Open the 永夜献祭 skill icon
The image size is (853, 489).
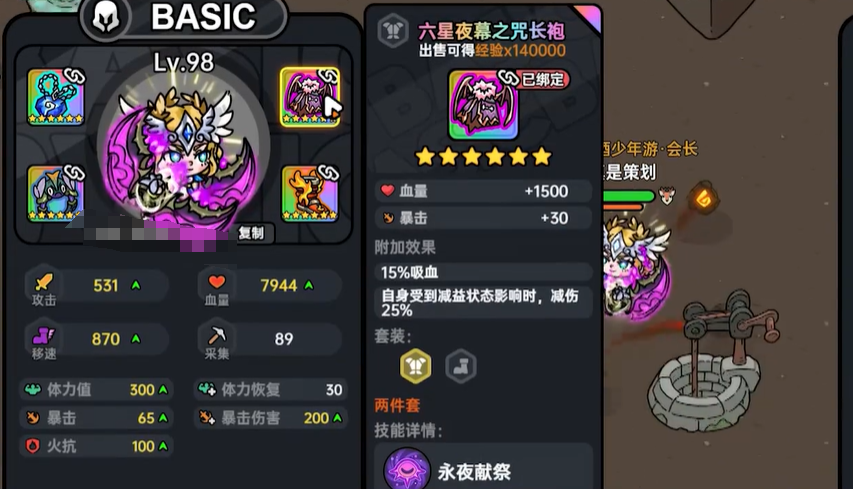pyautogui.click(x=407, y=470)
